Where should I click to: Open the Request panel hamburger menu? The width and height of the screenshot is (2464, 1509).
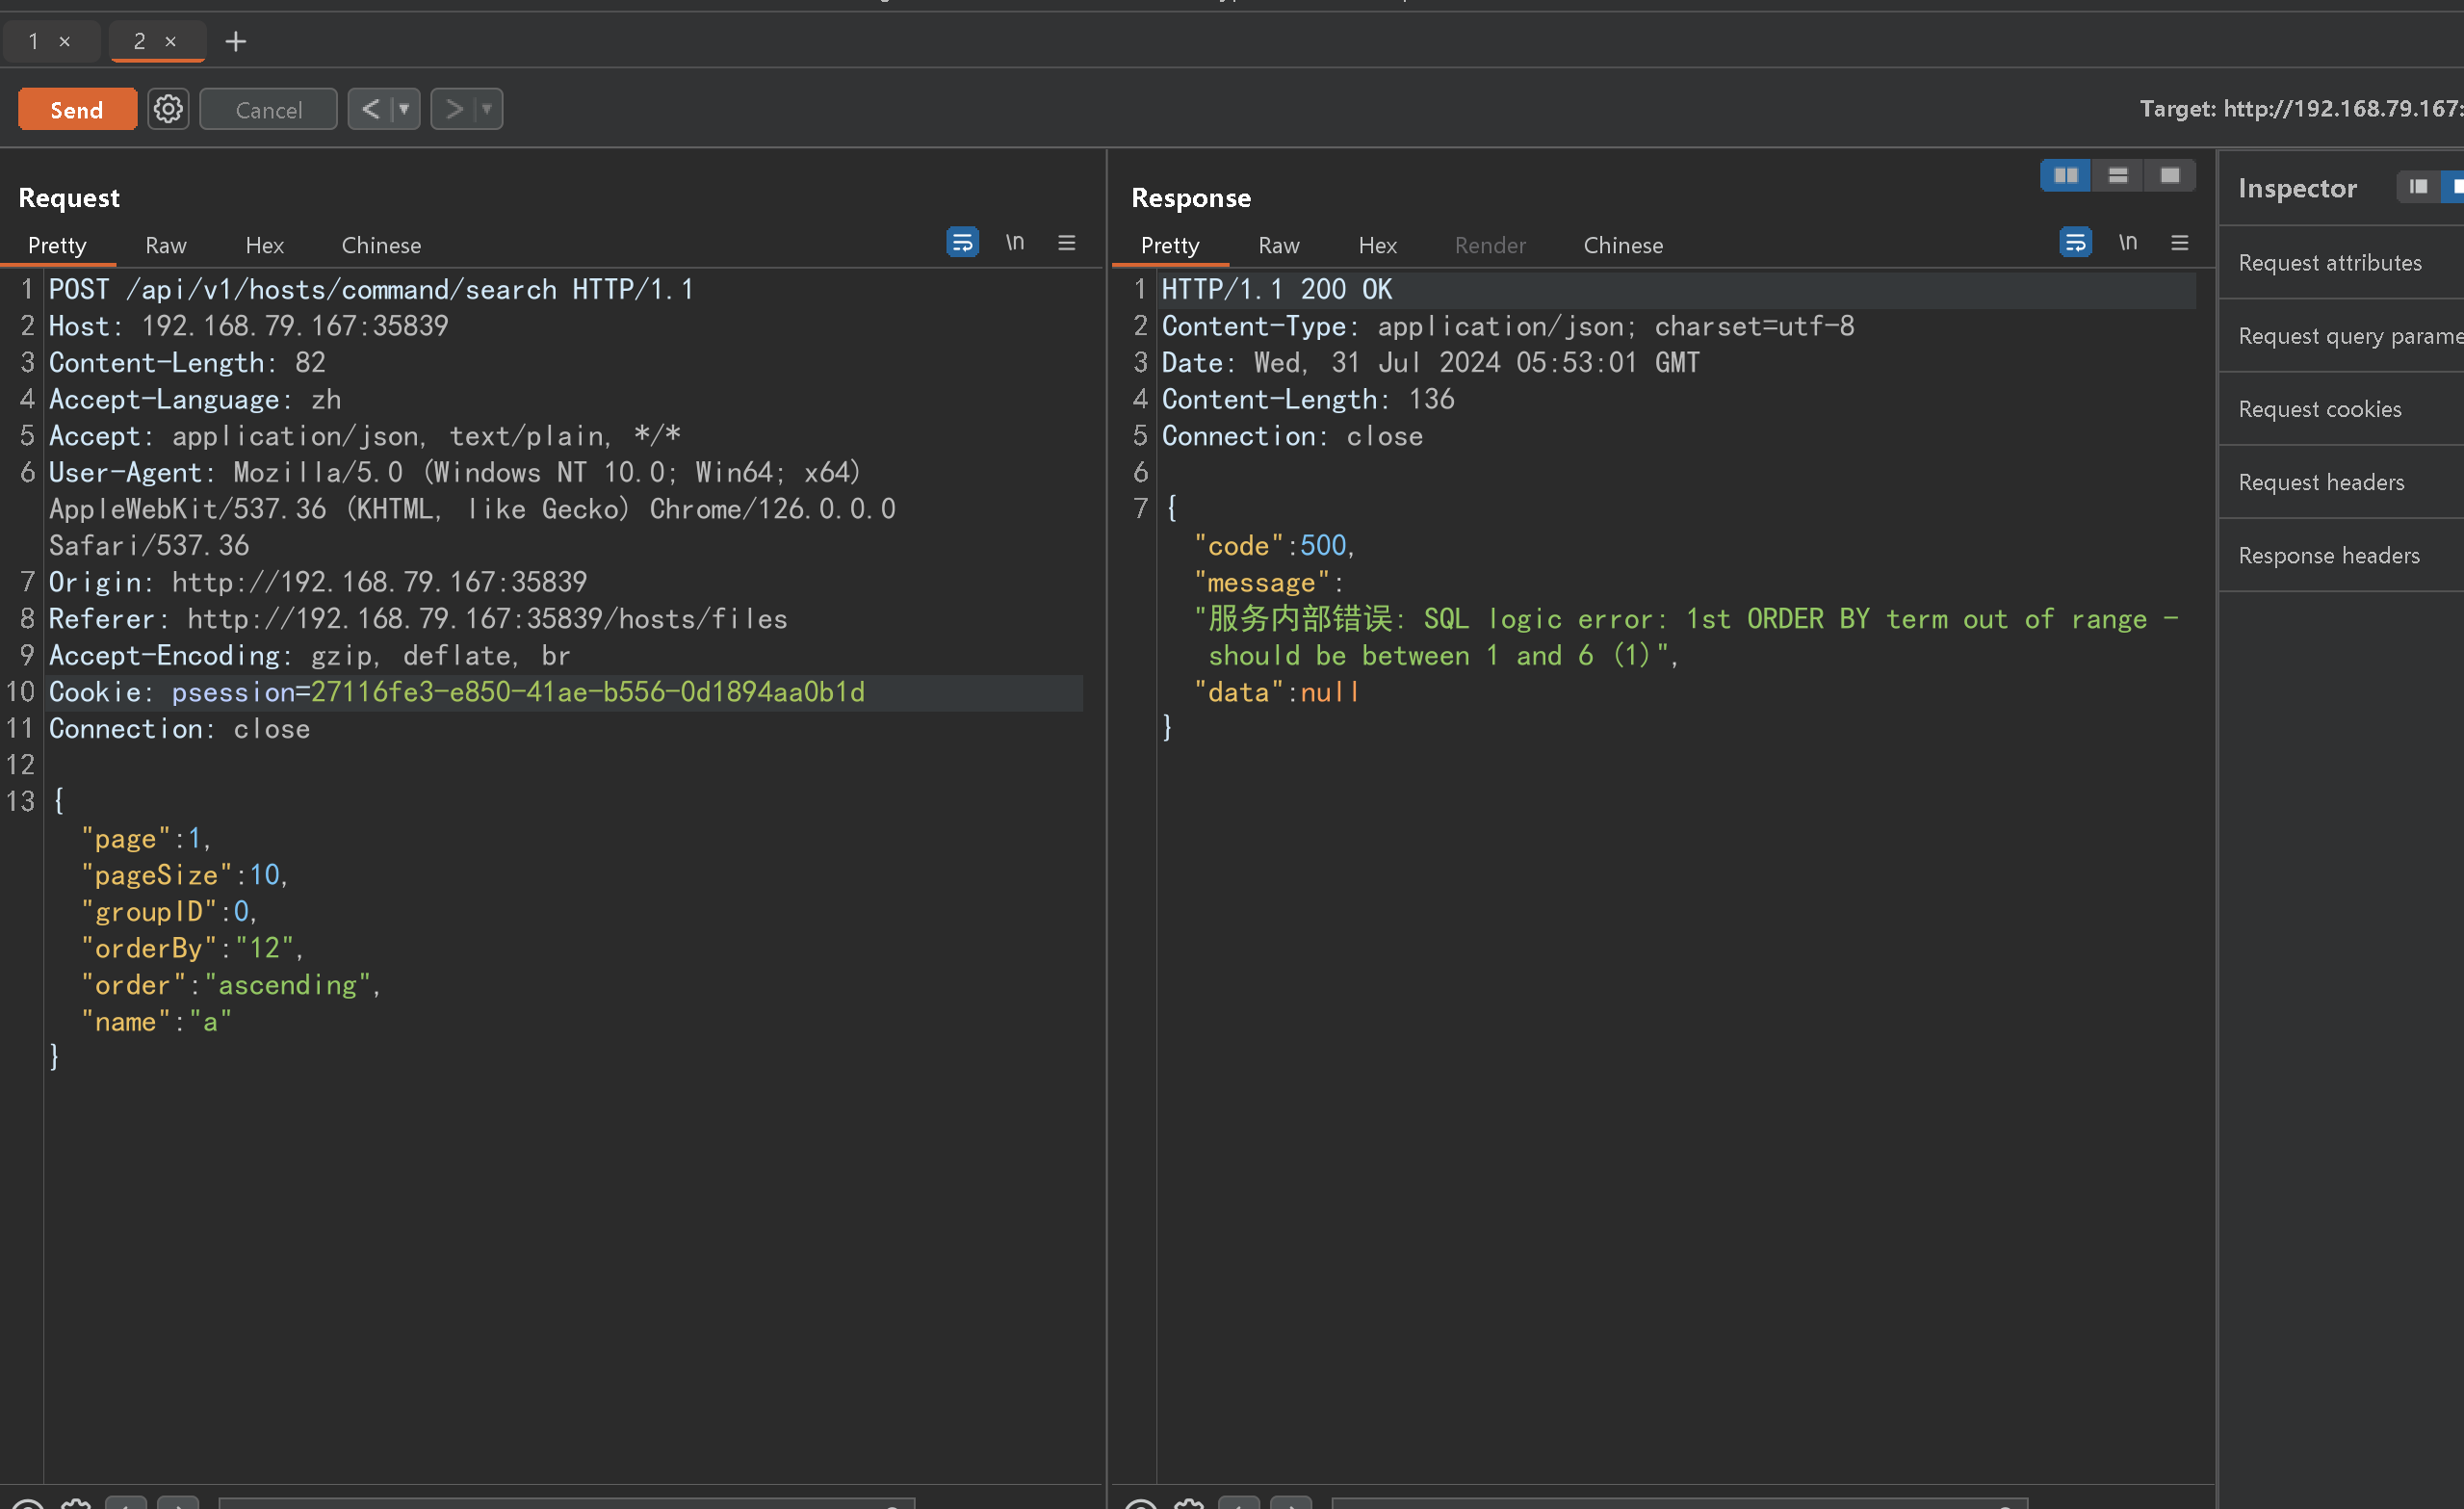tap(1066, 243)
